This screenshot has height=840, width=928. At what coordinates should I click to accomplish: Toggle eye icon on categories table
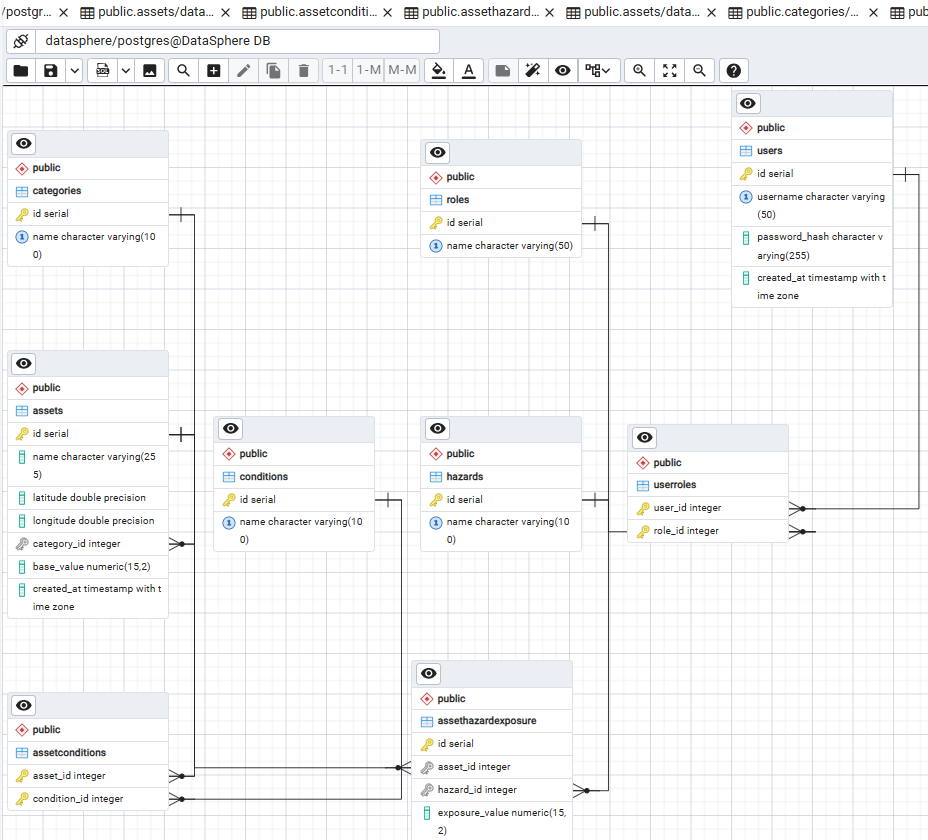coord(24,144)
